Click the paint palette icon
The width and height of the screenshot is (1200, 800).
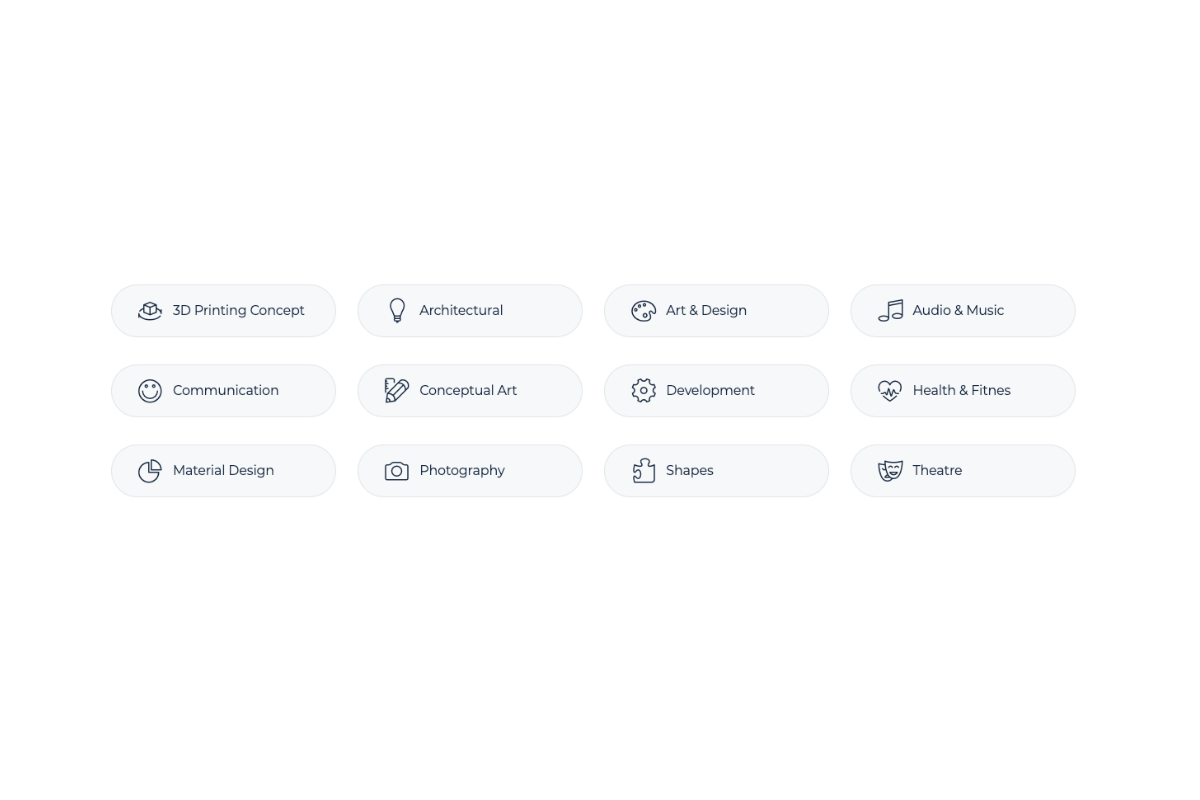click(x=643, y=311)
